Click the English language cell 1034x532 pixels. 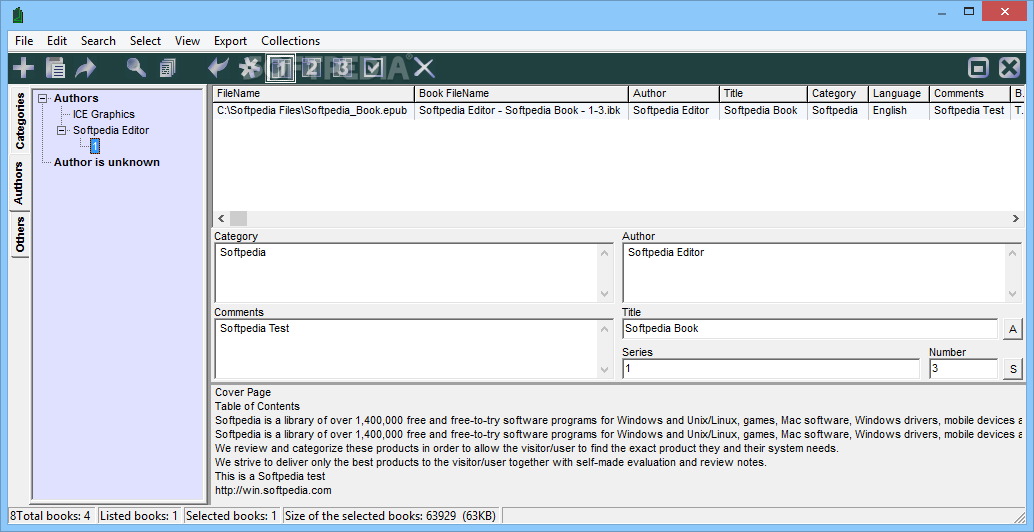(899, 111)
